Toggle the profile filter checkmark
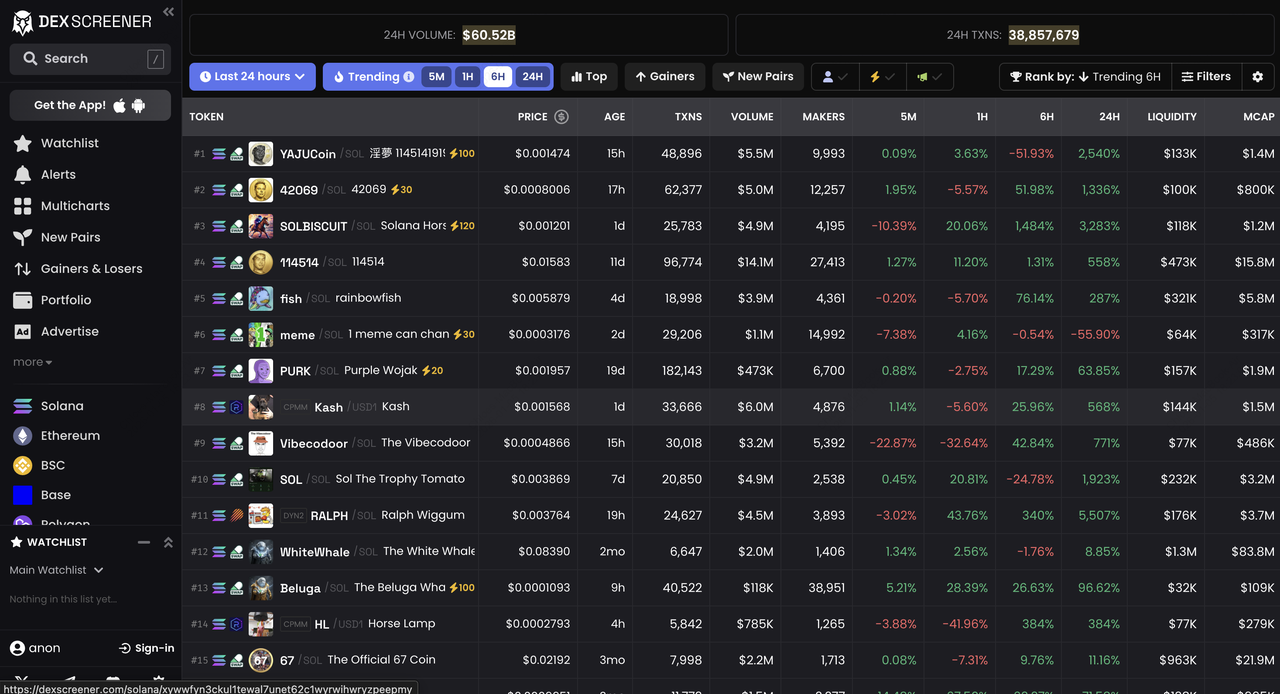The height and width of the screenshot is (694, 1280). 834,77
